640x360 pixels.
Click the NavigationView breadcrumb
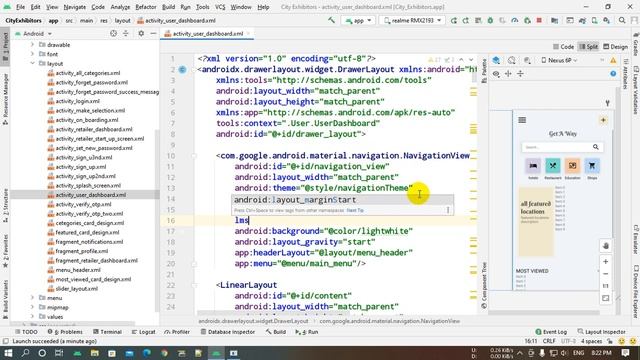coord(389,321)
